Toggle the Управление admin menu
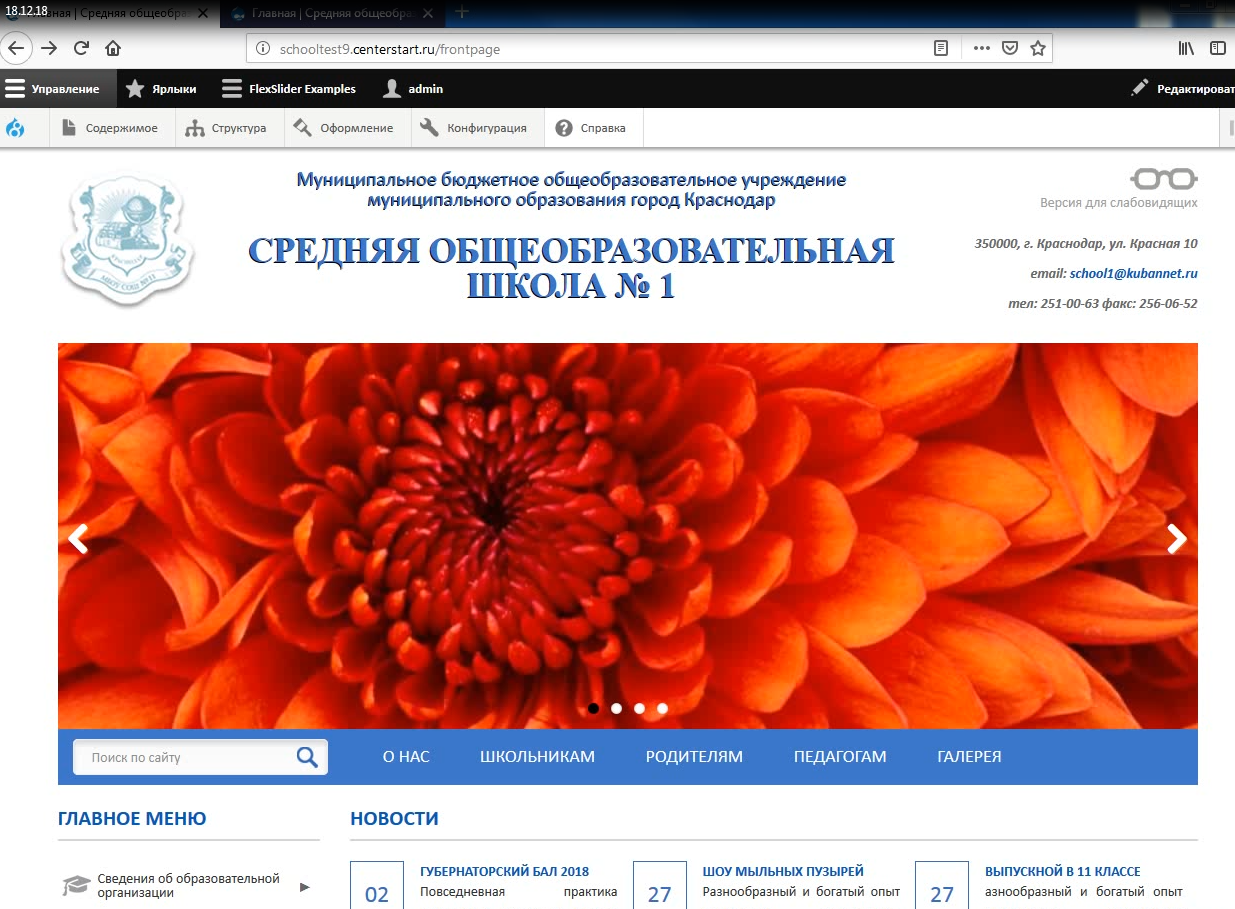The width and height of the screenshot is (1235, 909). click(57, 89)
